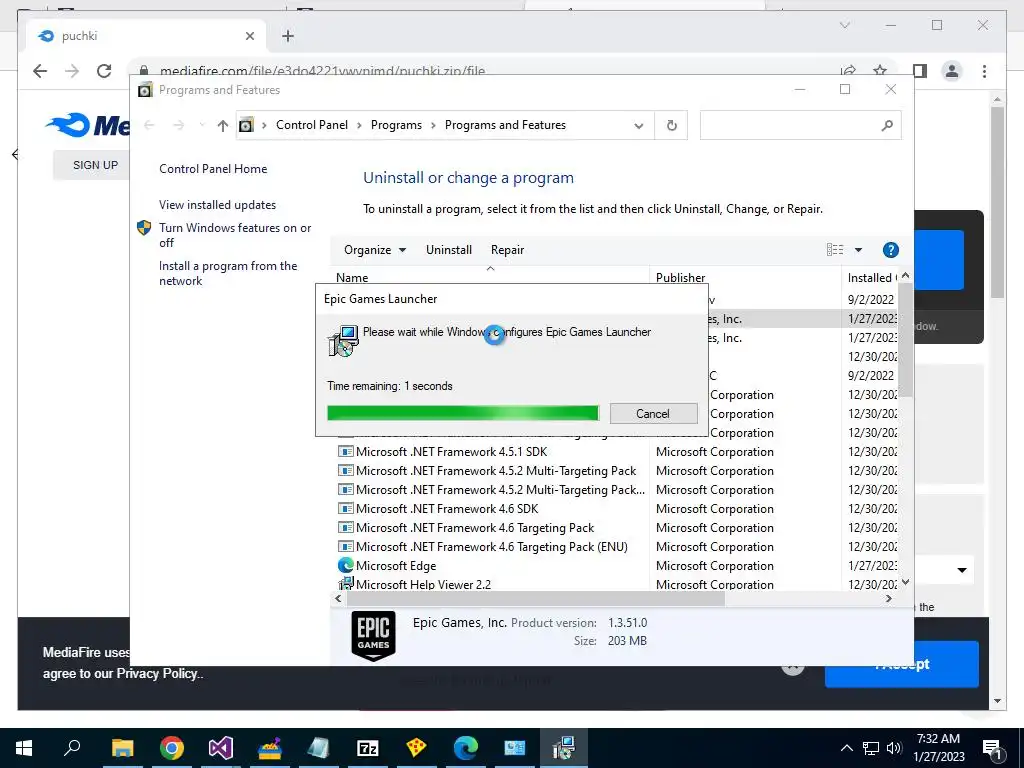Click the Epic Games logo in details pane
Screen dimensions: 1024x768
point(374,635)
